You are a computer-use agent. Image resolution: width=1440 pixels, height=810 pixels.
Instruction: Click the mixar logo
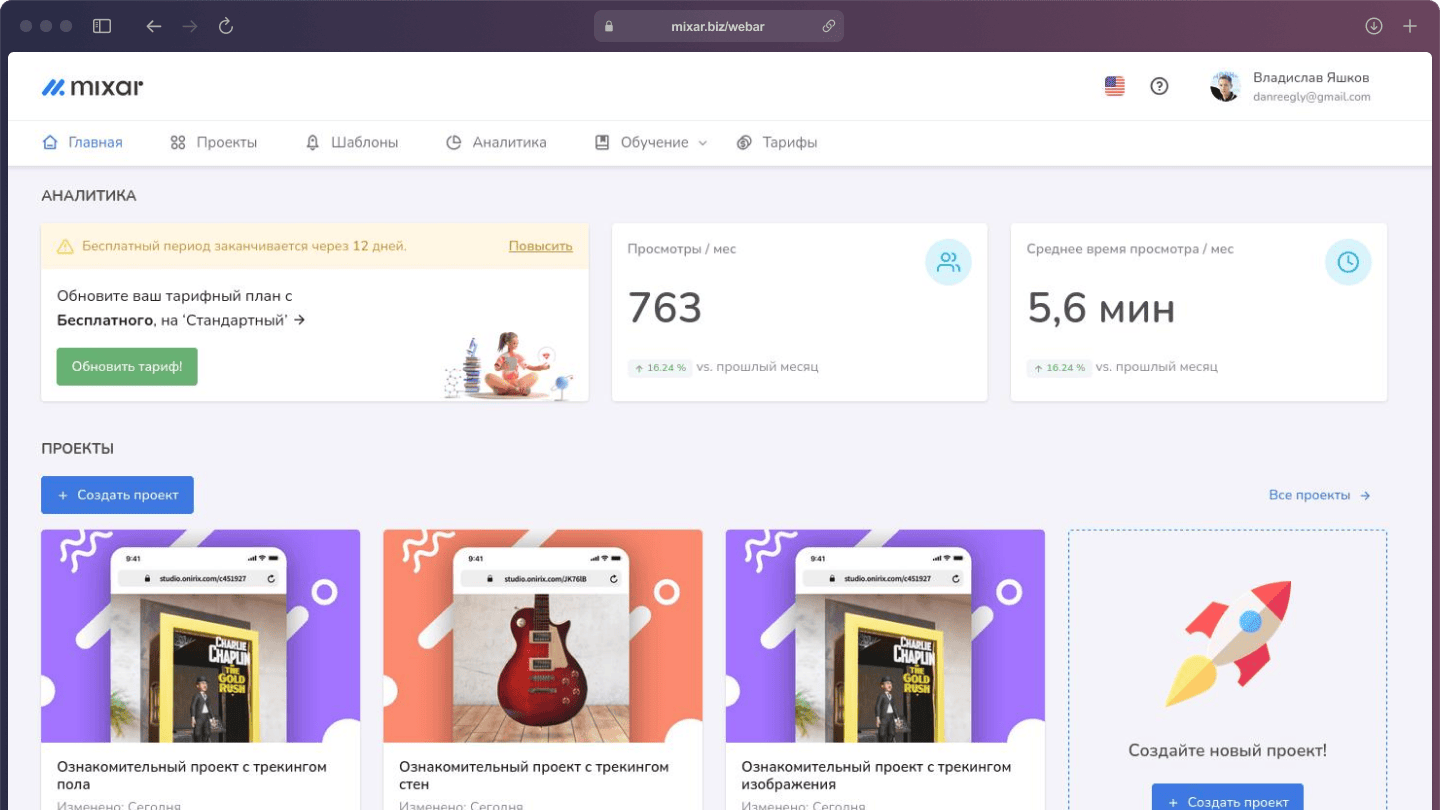92,87
